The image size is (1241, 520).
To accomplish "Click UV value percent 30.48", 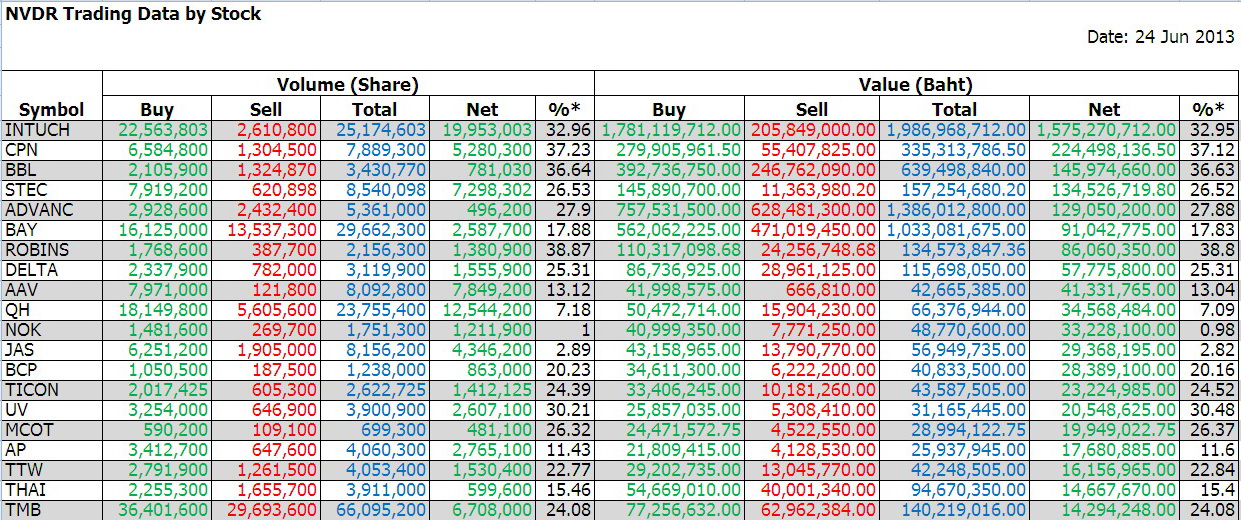I will 1210,409.
